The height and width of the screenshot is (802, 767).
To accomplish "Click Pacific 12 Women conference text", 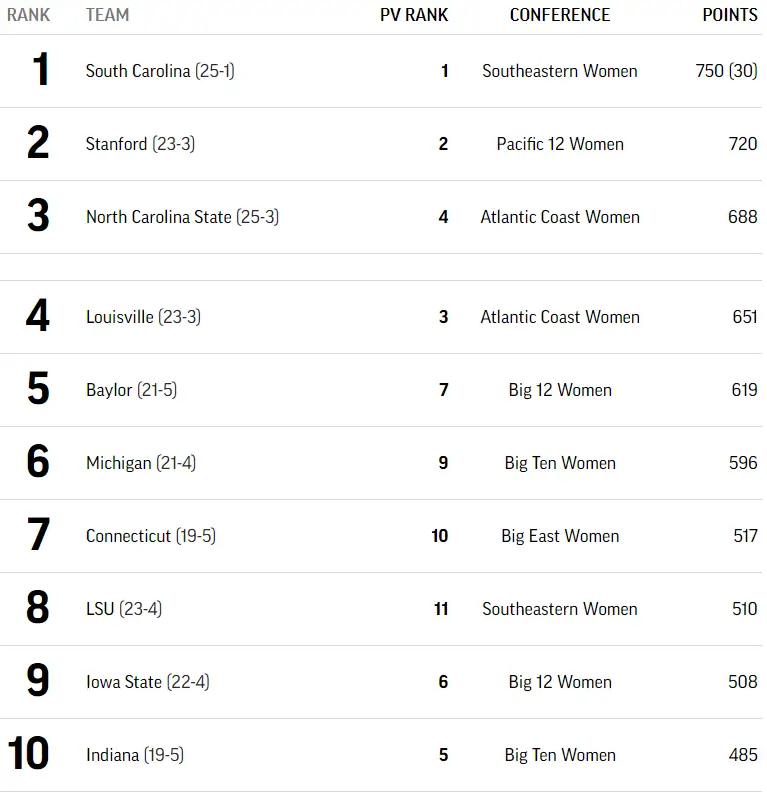I will click(x=560, y=144).
